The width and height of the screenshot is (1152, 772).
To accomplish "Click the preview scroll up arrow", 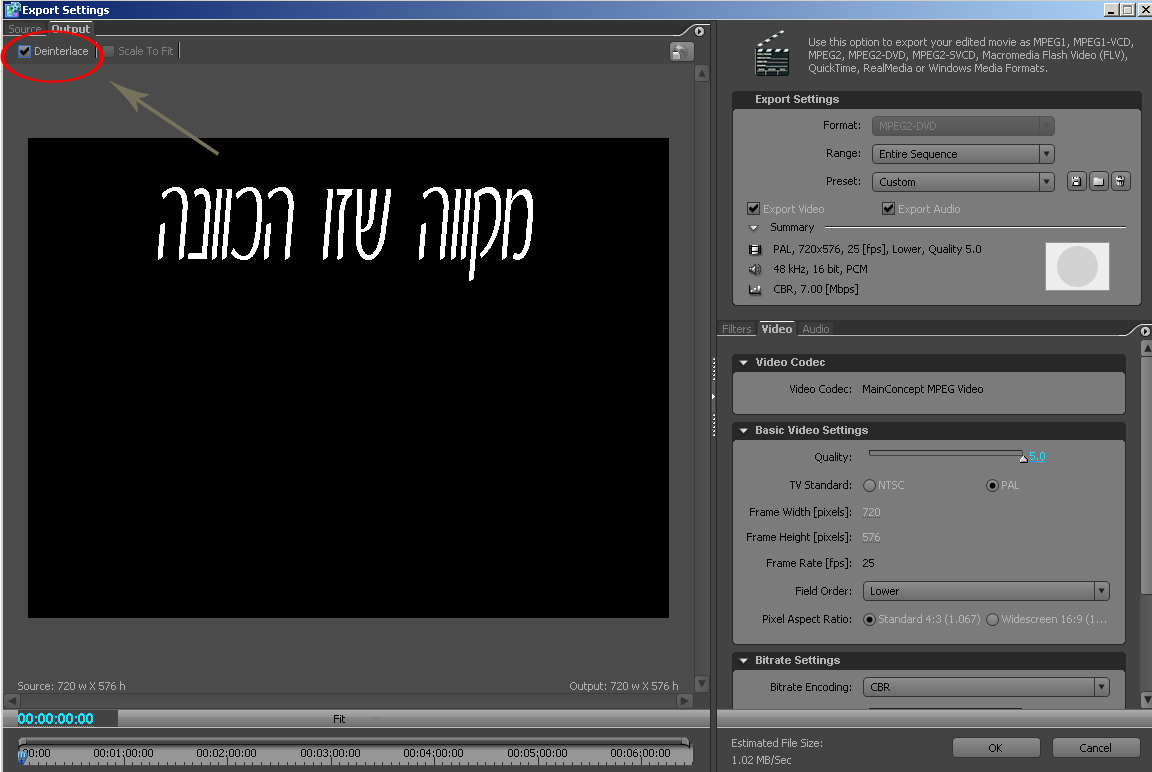I will [x=702, y=73].
